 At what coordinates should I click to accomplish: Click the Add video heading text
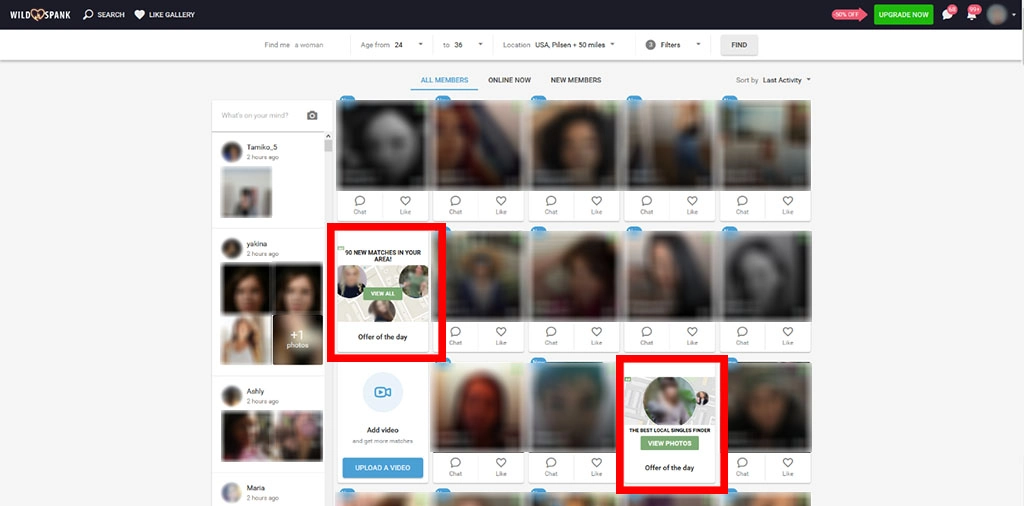tap(383, 430)
